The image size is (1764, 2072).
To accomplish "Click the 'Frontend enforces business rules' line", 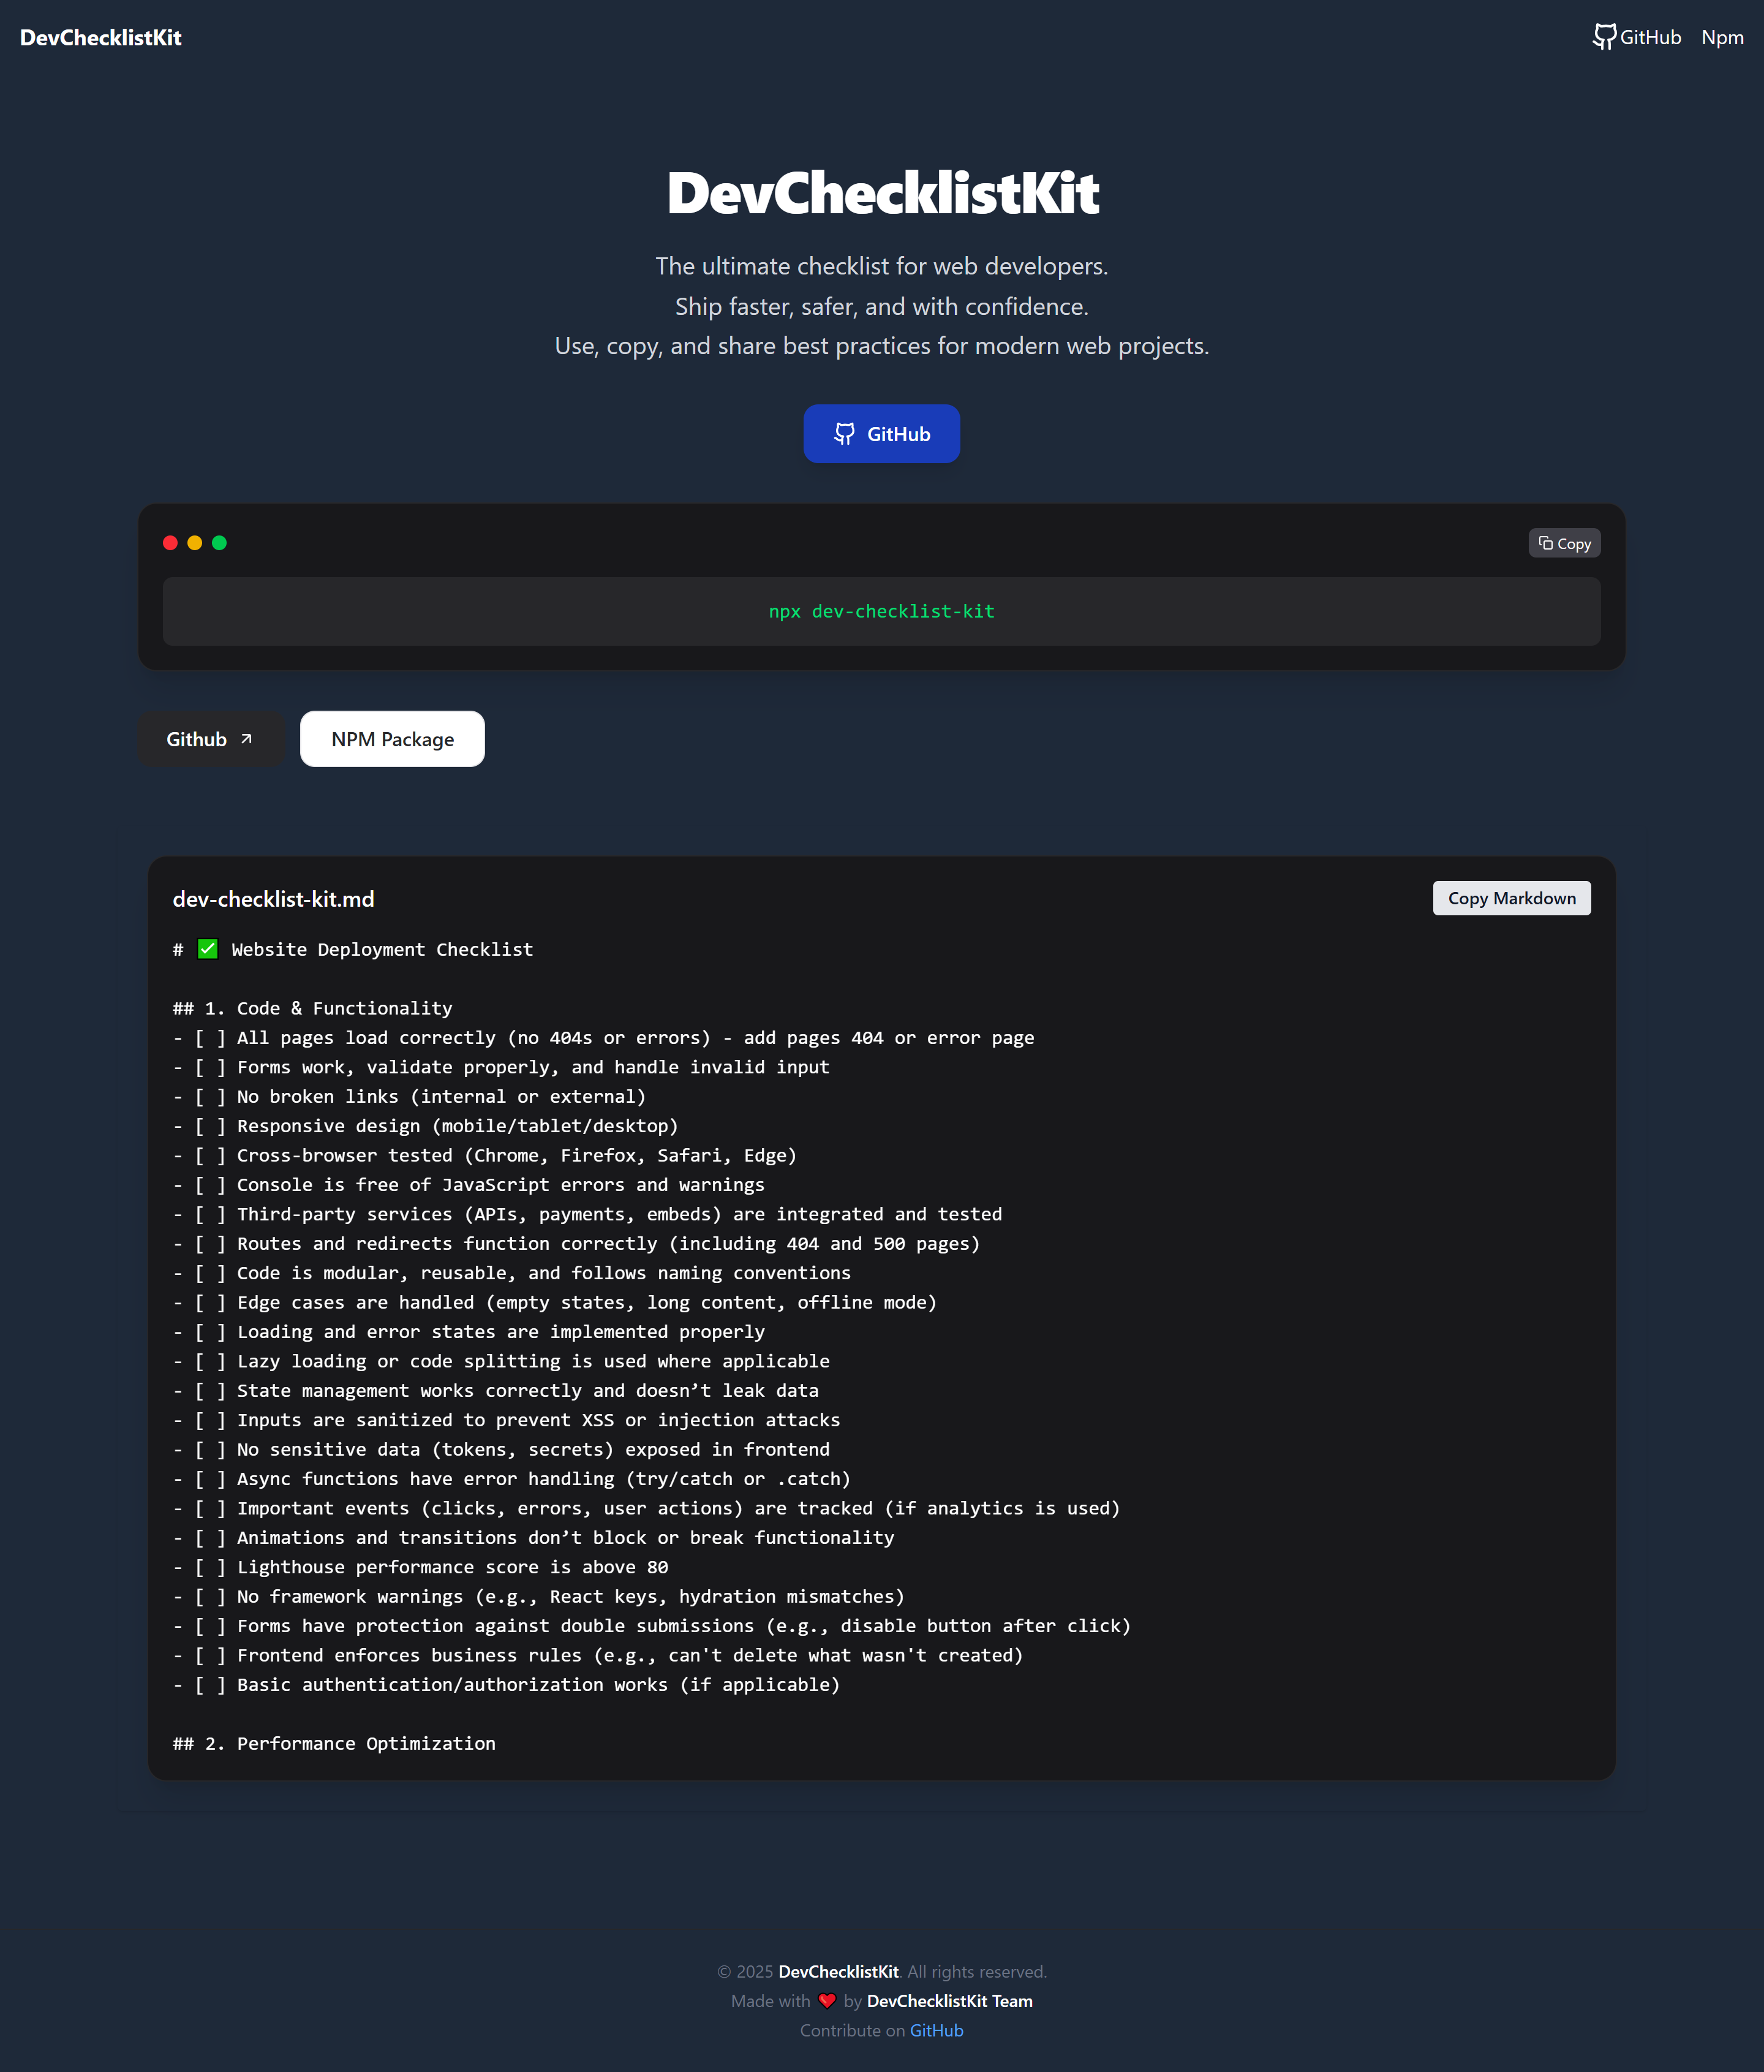I will click(x=598, y=1655).
